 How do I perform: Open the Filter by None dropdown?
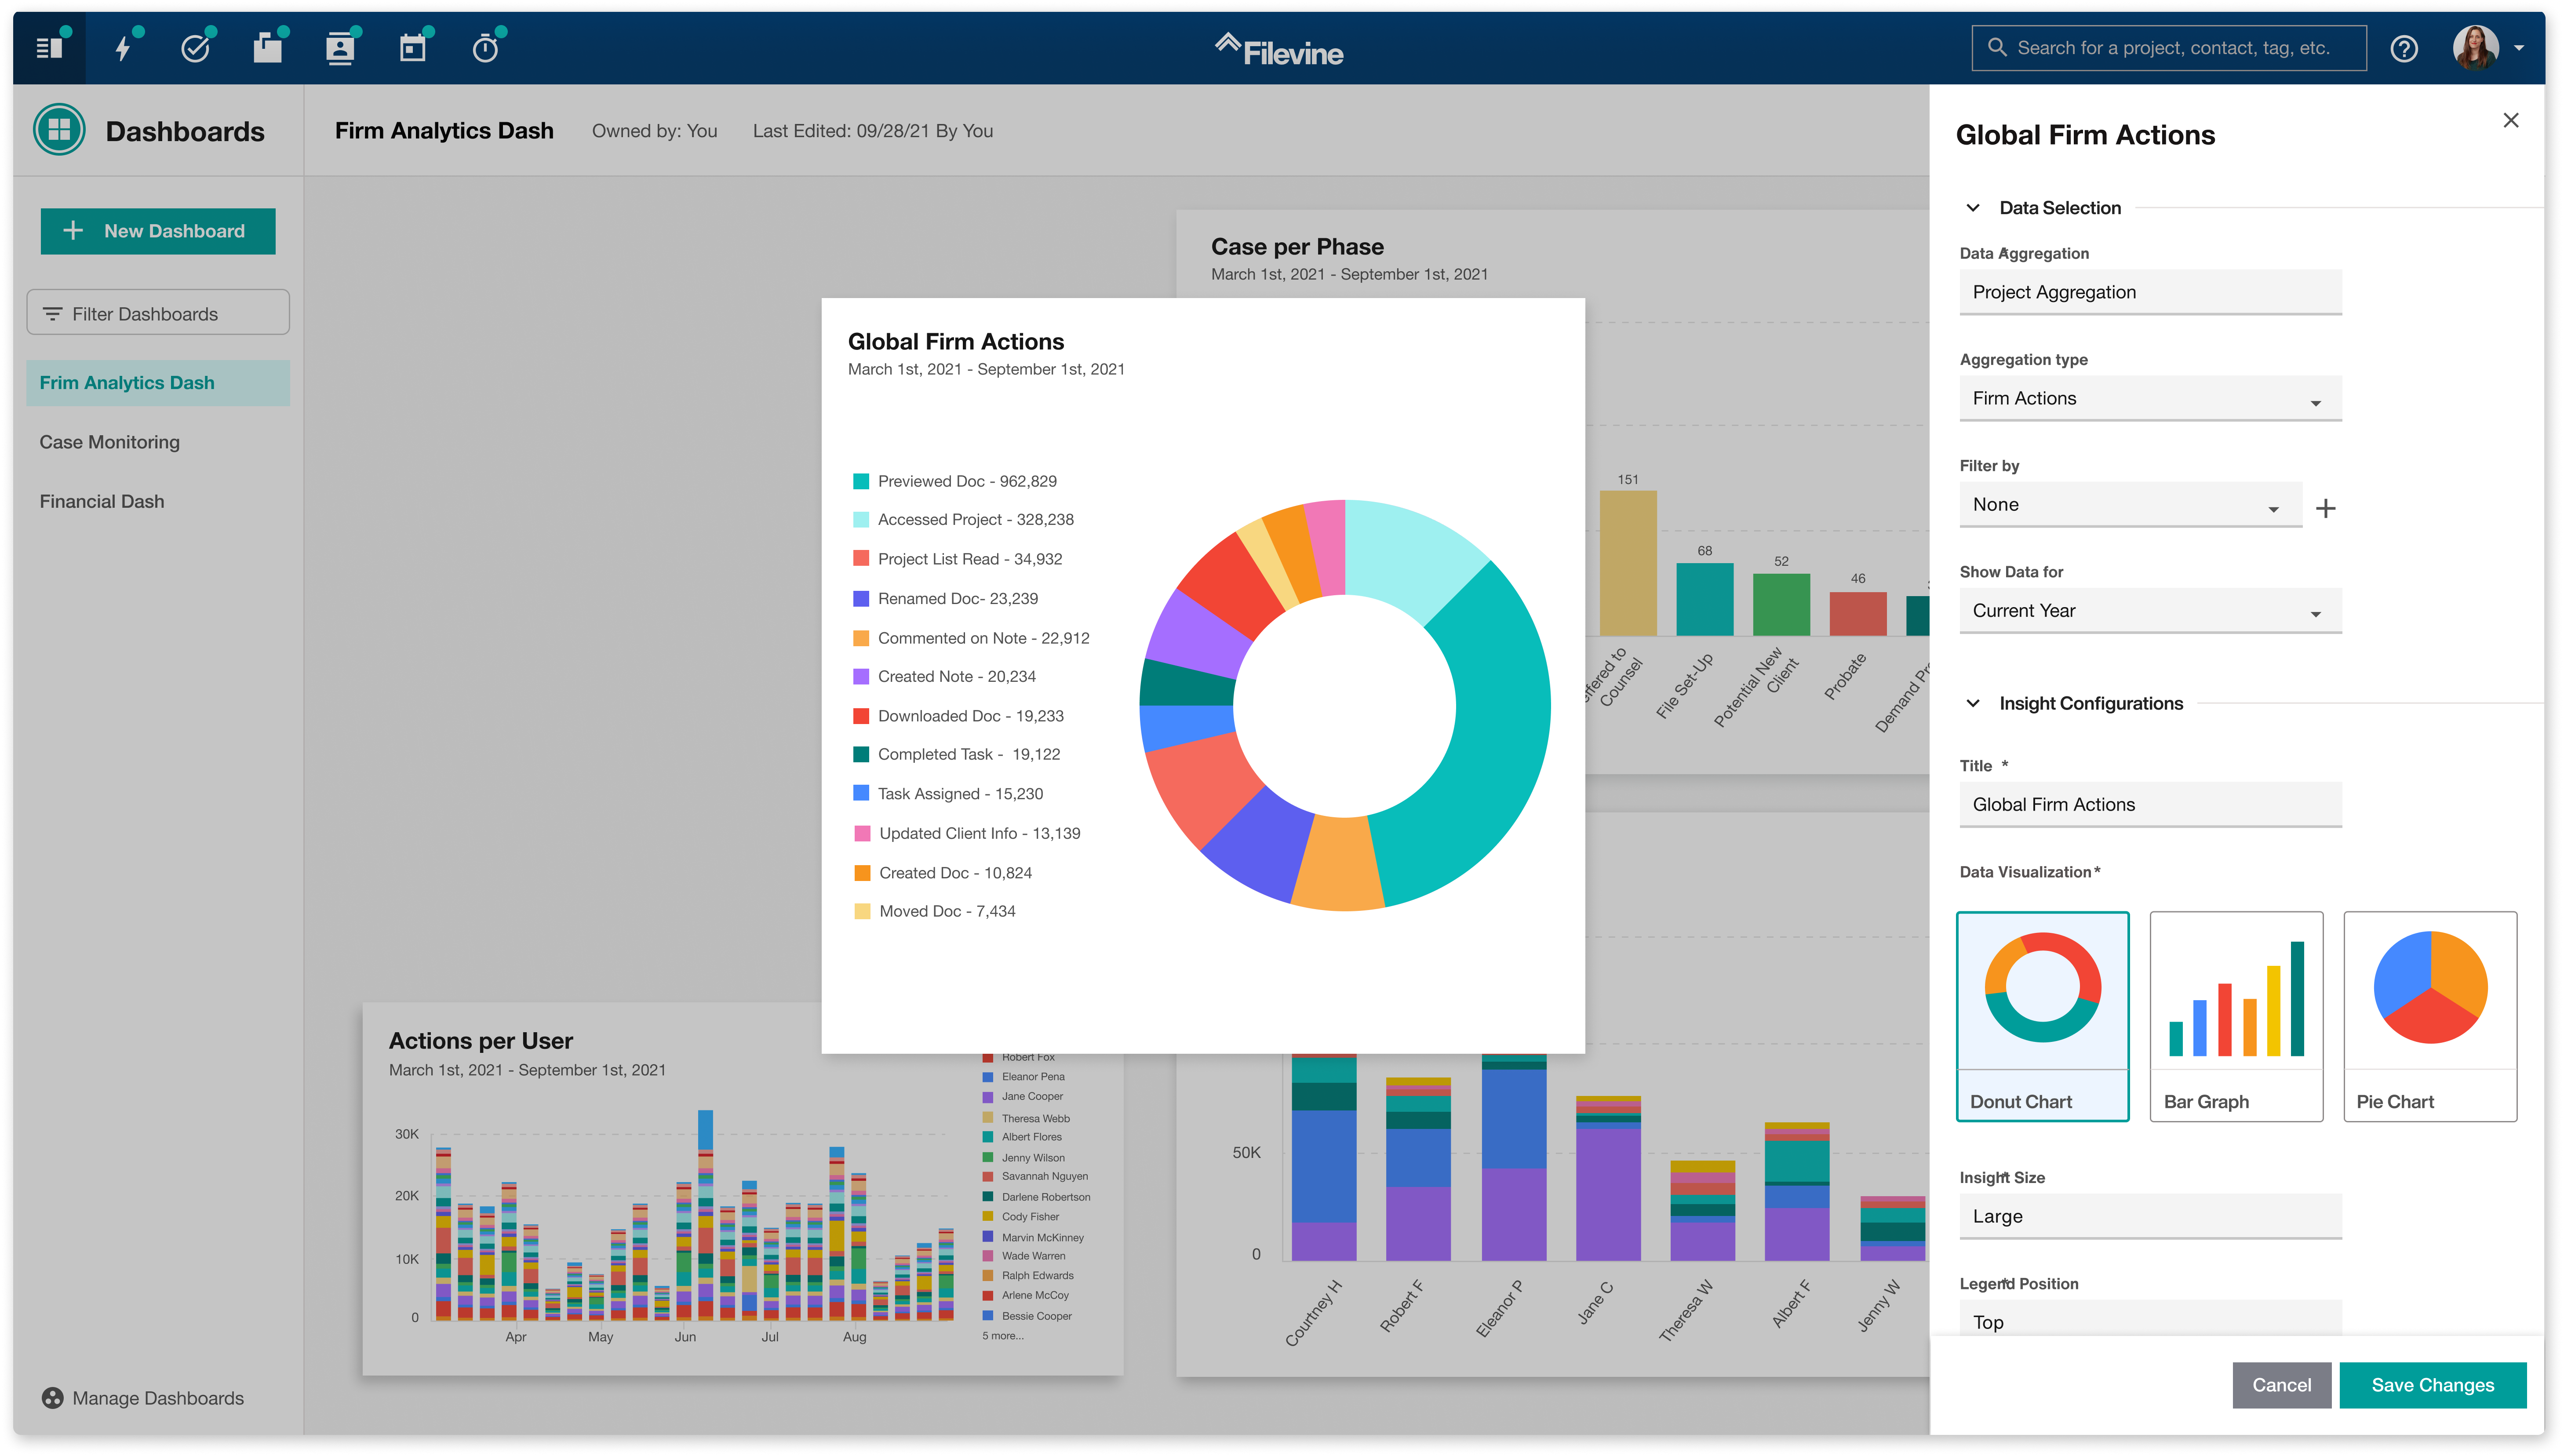2131,505
